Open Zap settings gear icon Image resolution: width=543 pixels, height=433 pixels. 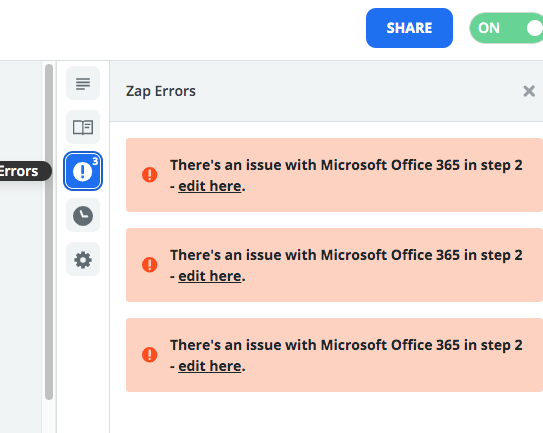click(x=83, y=259)
